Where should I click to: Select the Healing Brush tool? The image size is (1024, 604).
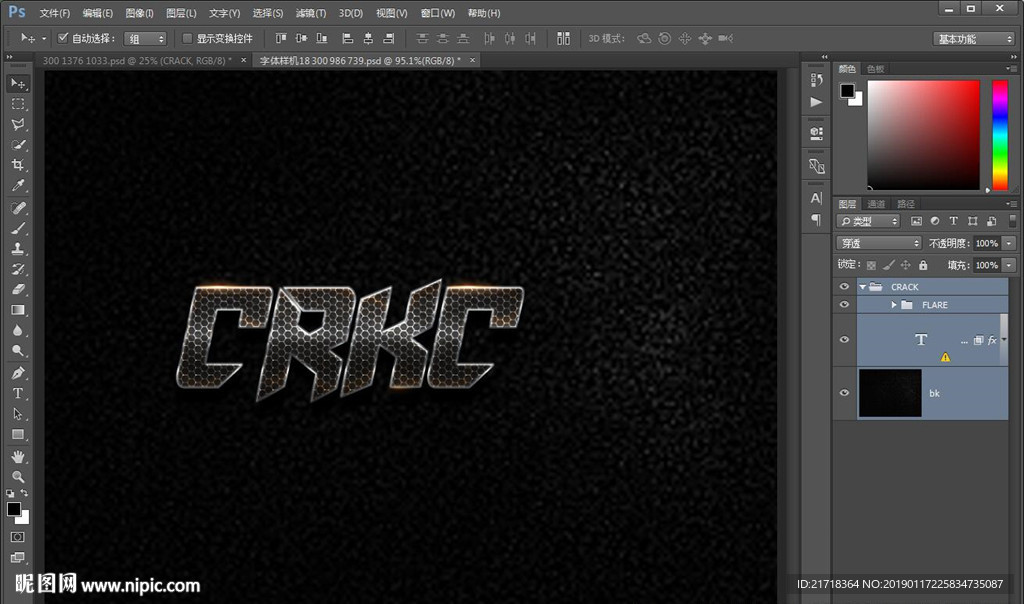[18, 208]
